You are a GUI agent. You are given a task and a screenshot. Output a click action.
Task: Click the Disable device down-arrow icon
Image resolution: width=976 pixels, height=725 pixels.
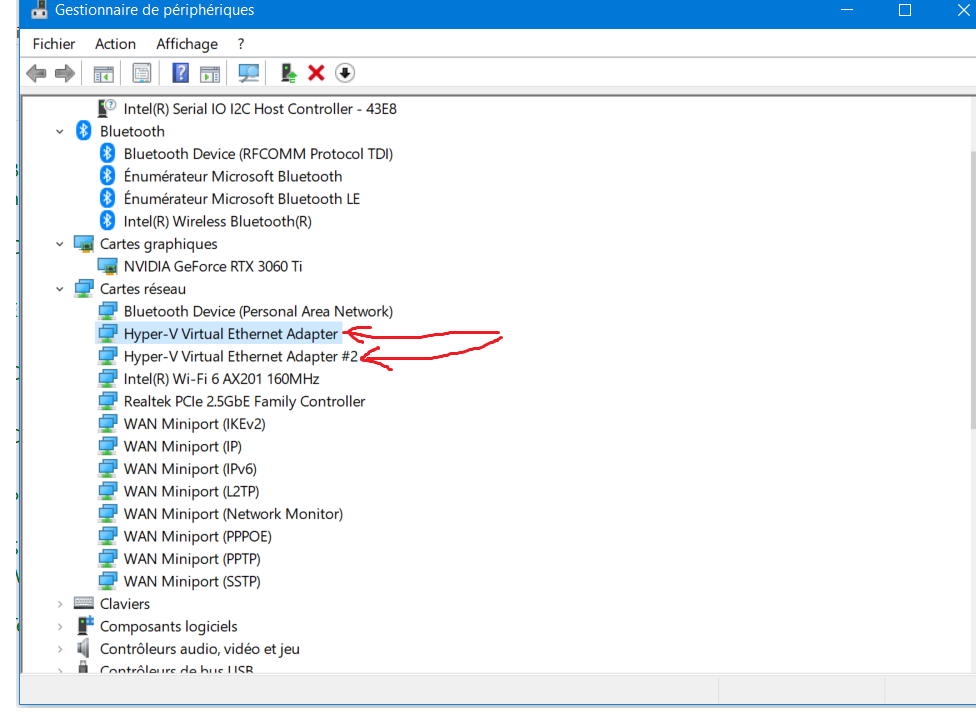click(345, 73)
